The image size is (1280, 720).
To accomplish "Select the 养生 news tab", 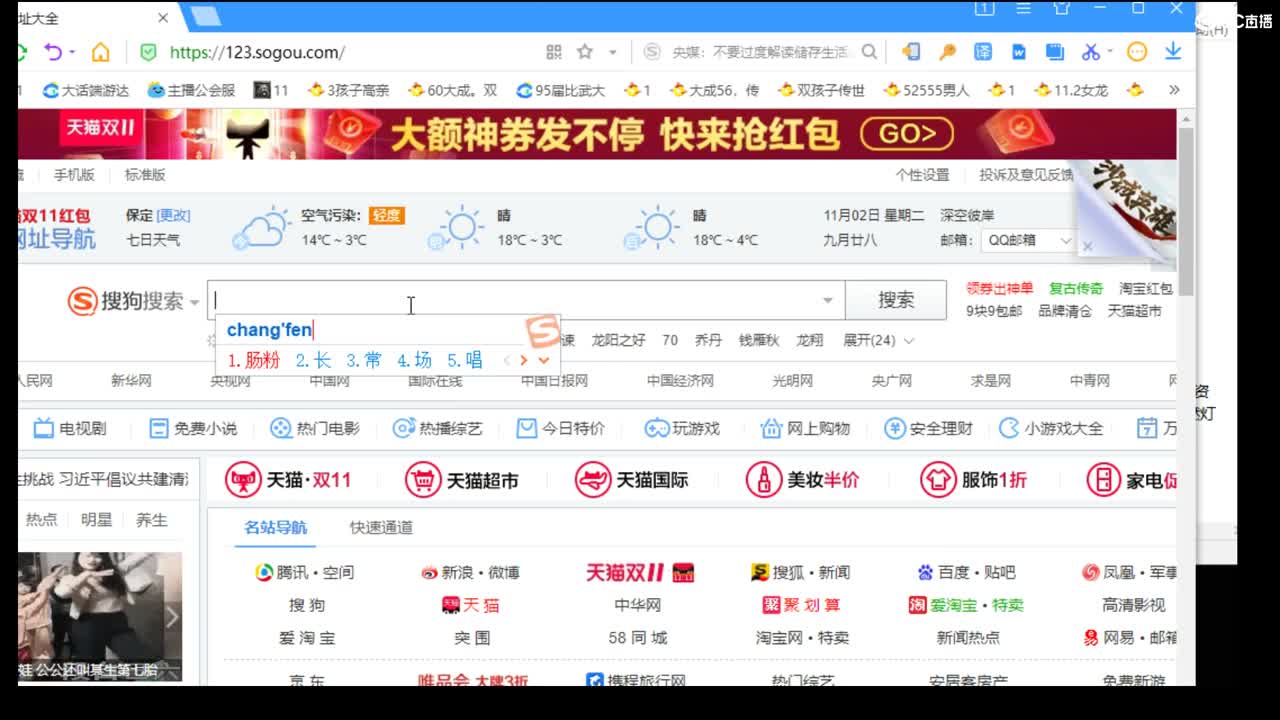I will click(152, 520).
